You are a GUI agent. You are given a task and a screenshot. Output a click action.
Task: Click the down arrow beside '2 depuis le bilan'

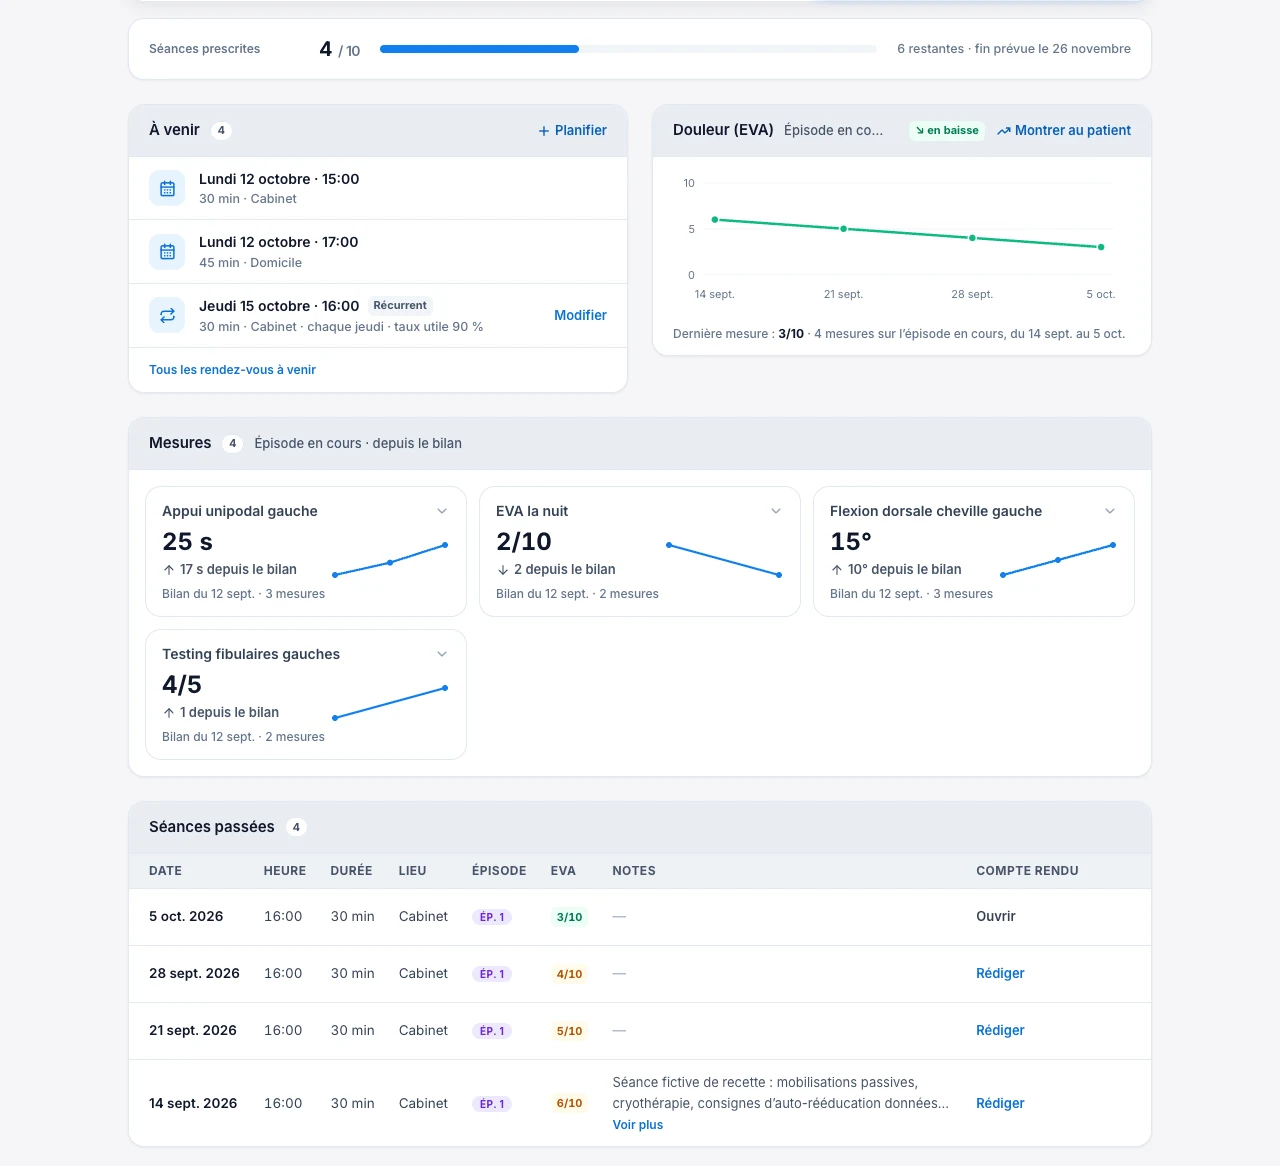(x=503, y=570)
